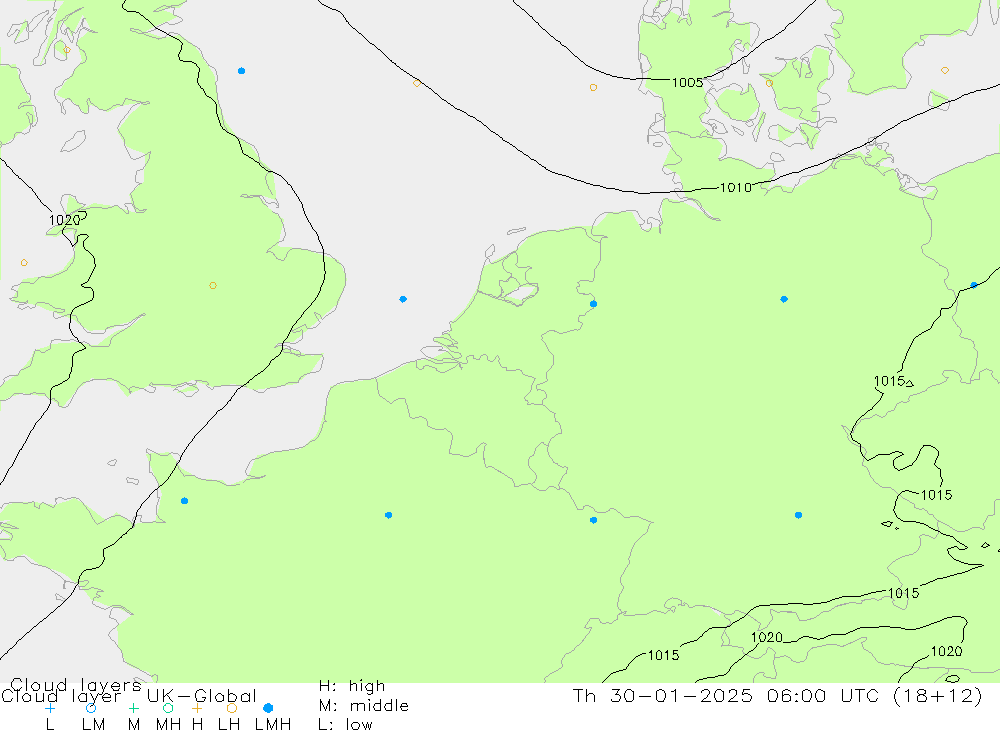Select the 'L: low' legend text
Viewport: 1000px width, 733px height.
[x=345, y=725]
